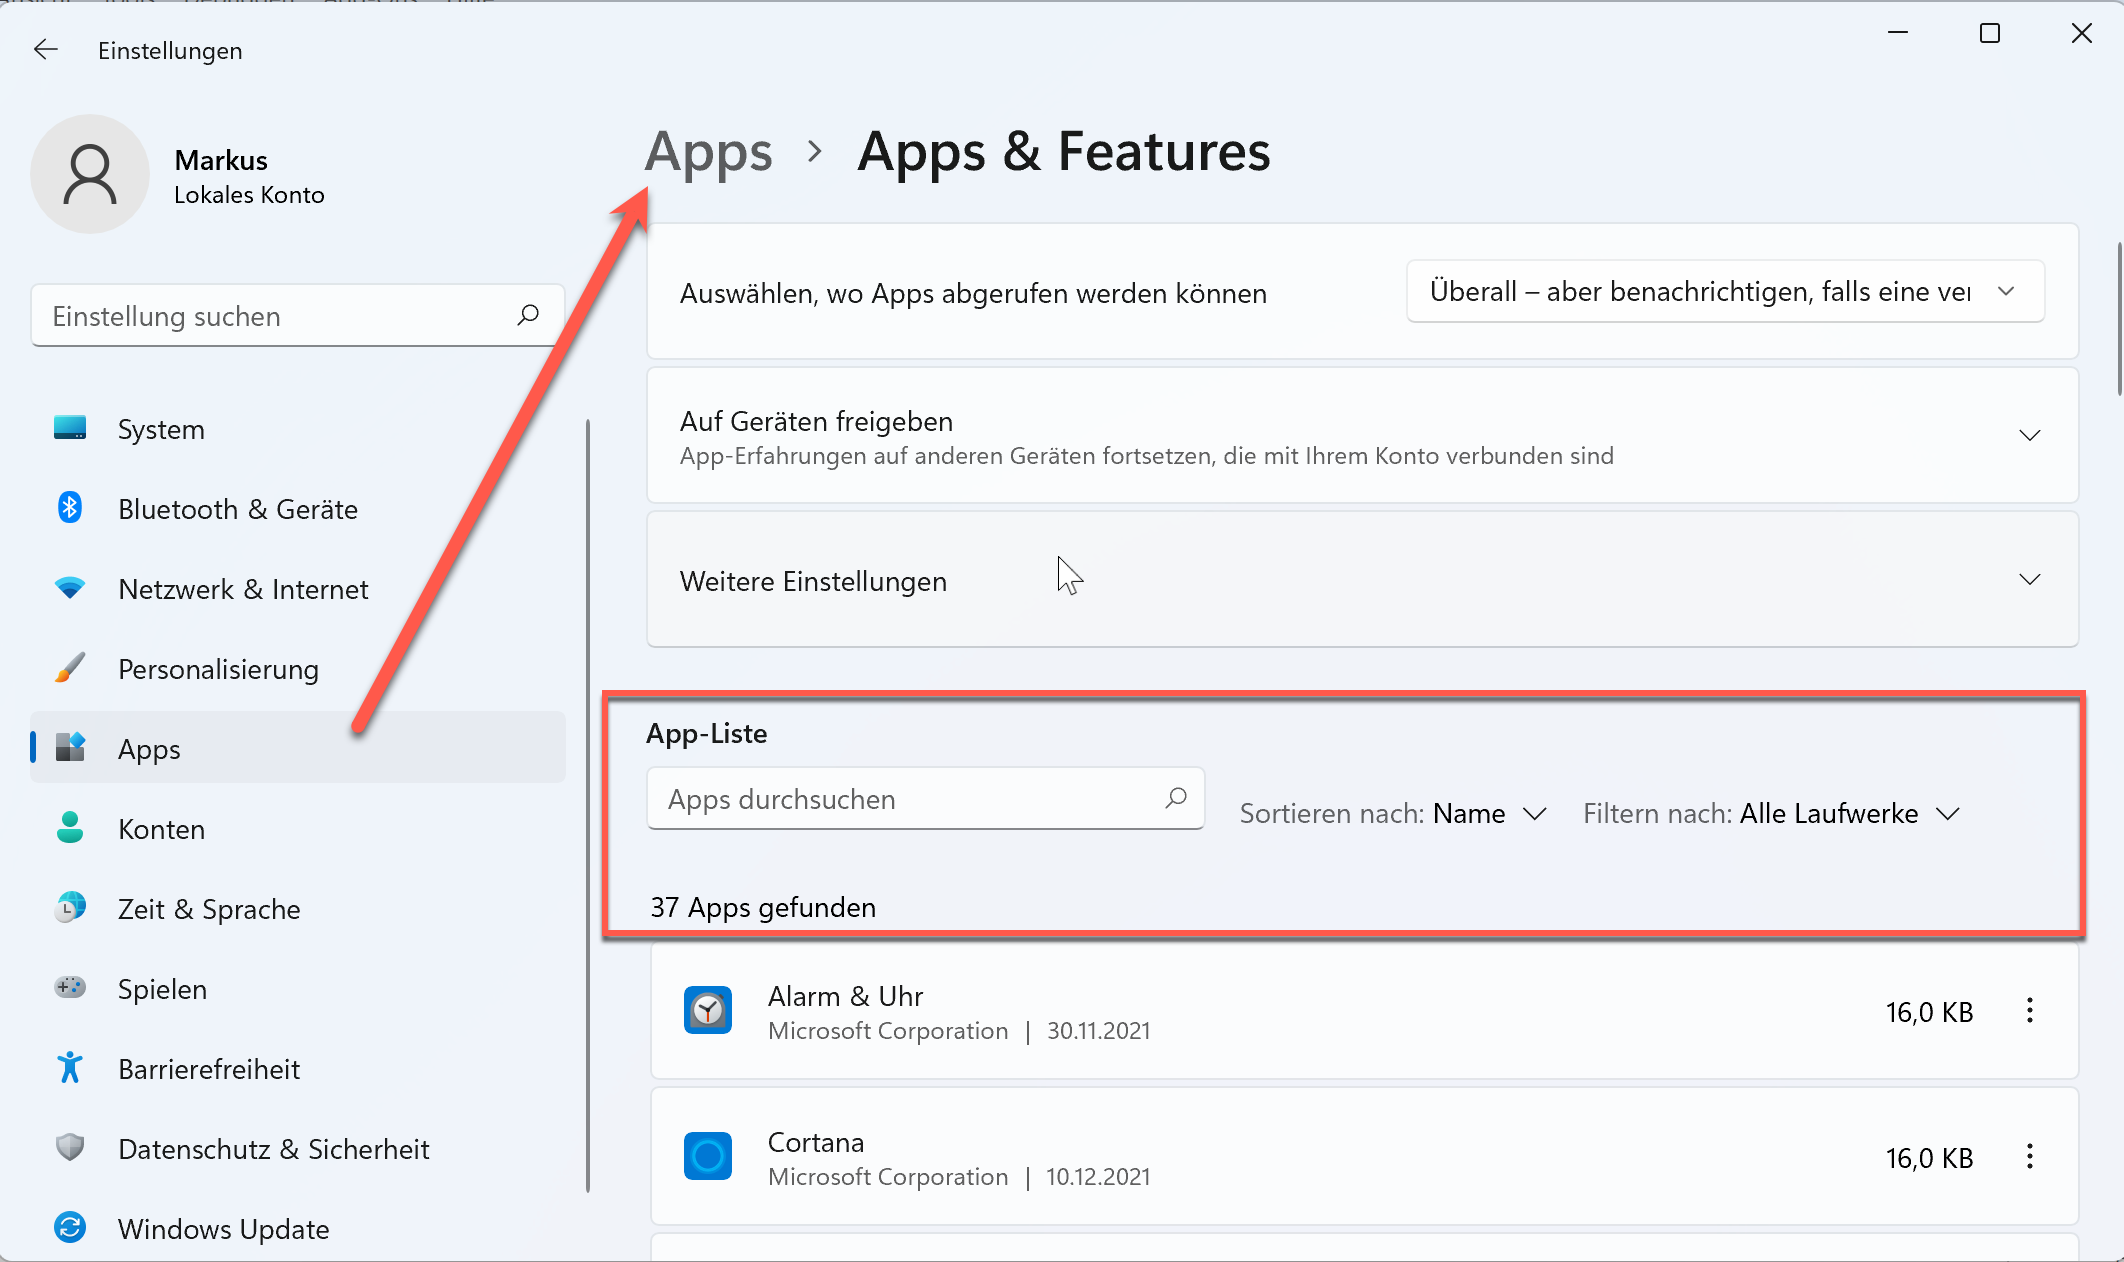Click the sidebar navigation scrollbar
The height and width of the screenshot is (1262, 2124).
click(x=588, y=805)
